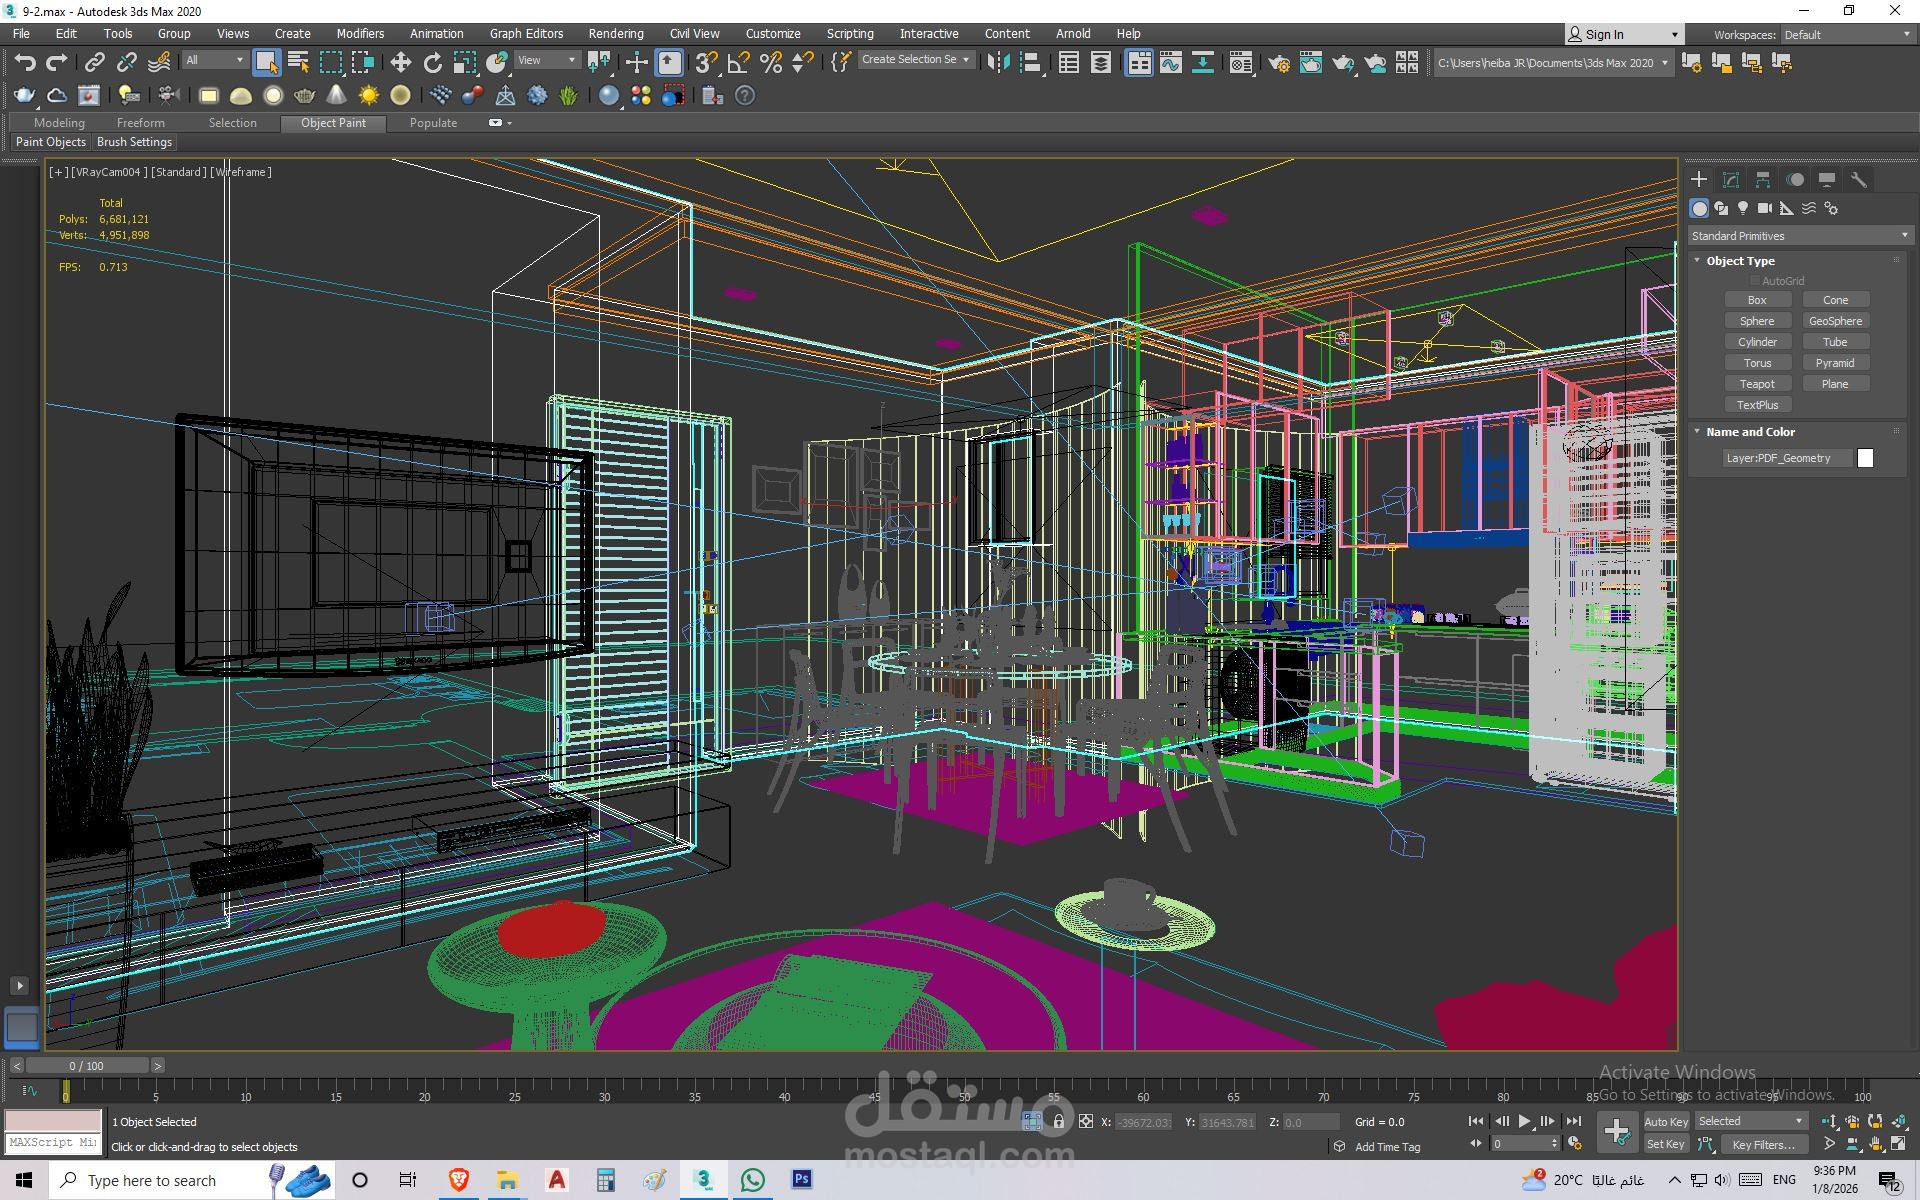Open the Key Filters dialog button
Viewport: 1920px width, 1200px height.
1763,1145
